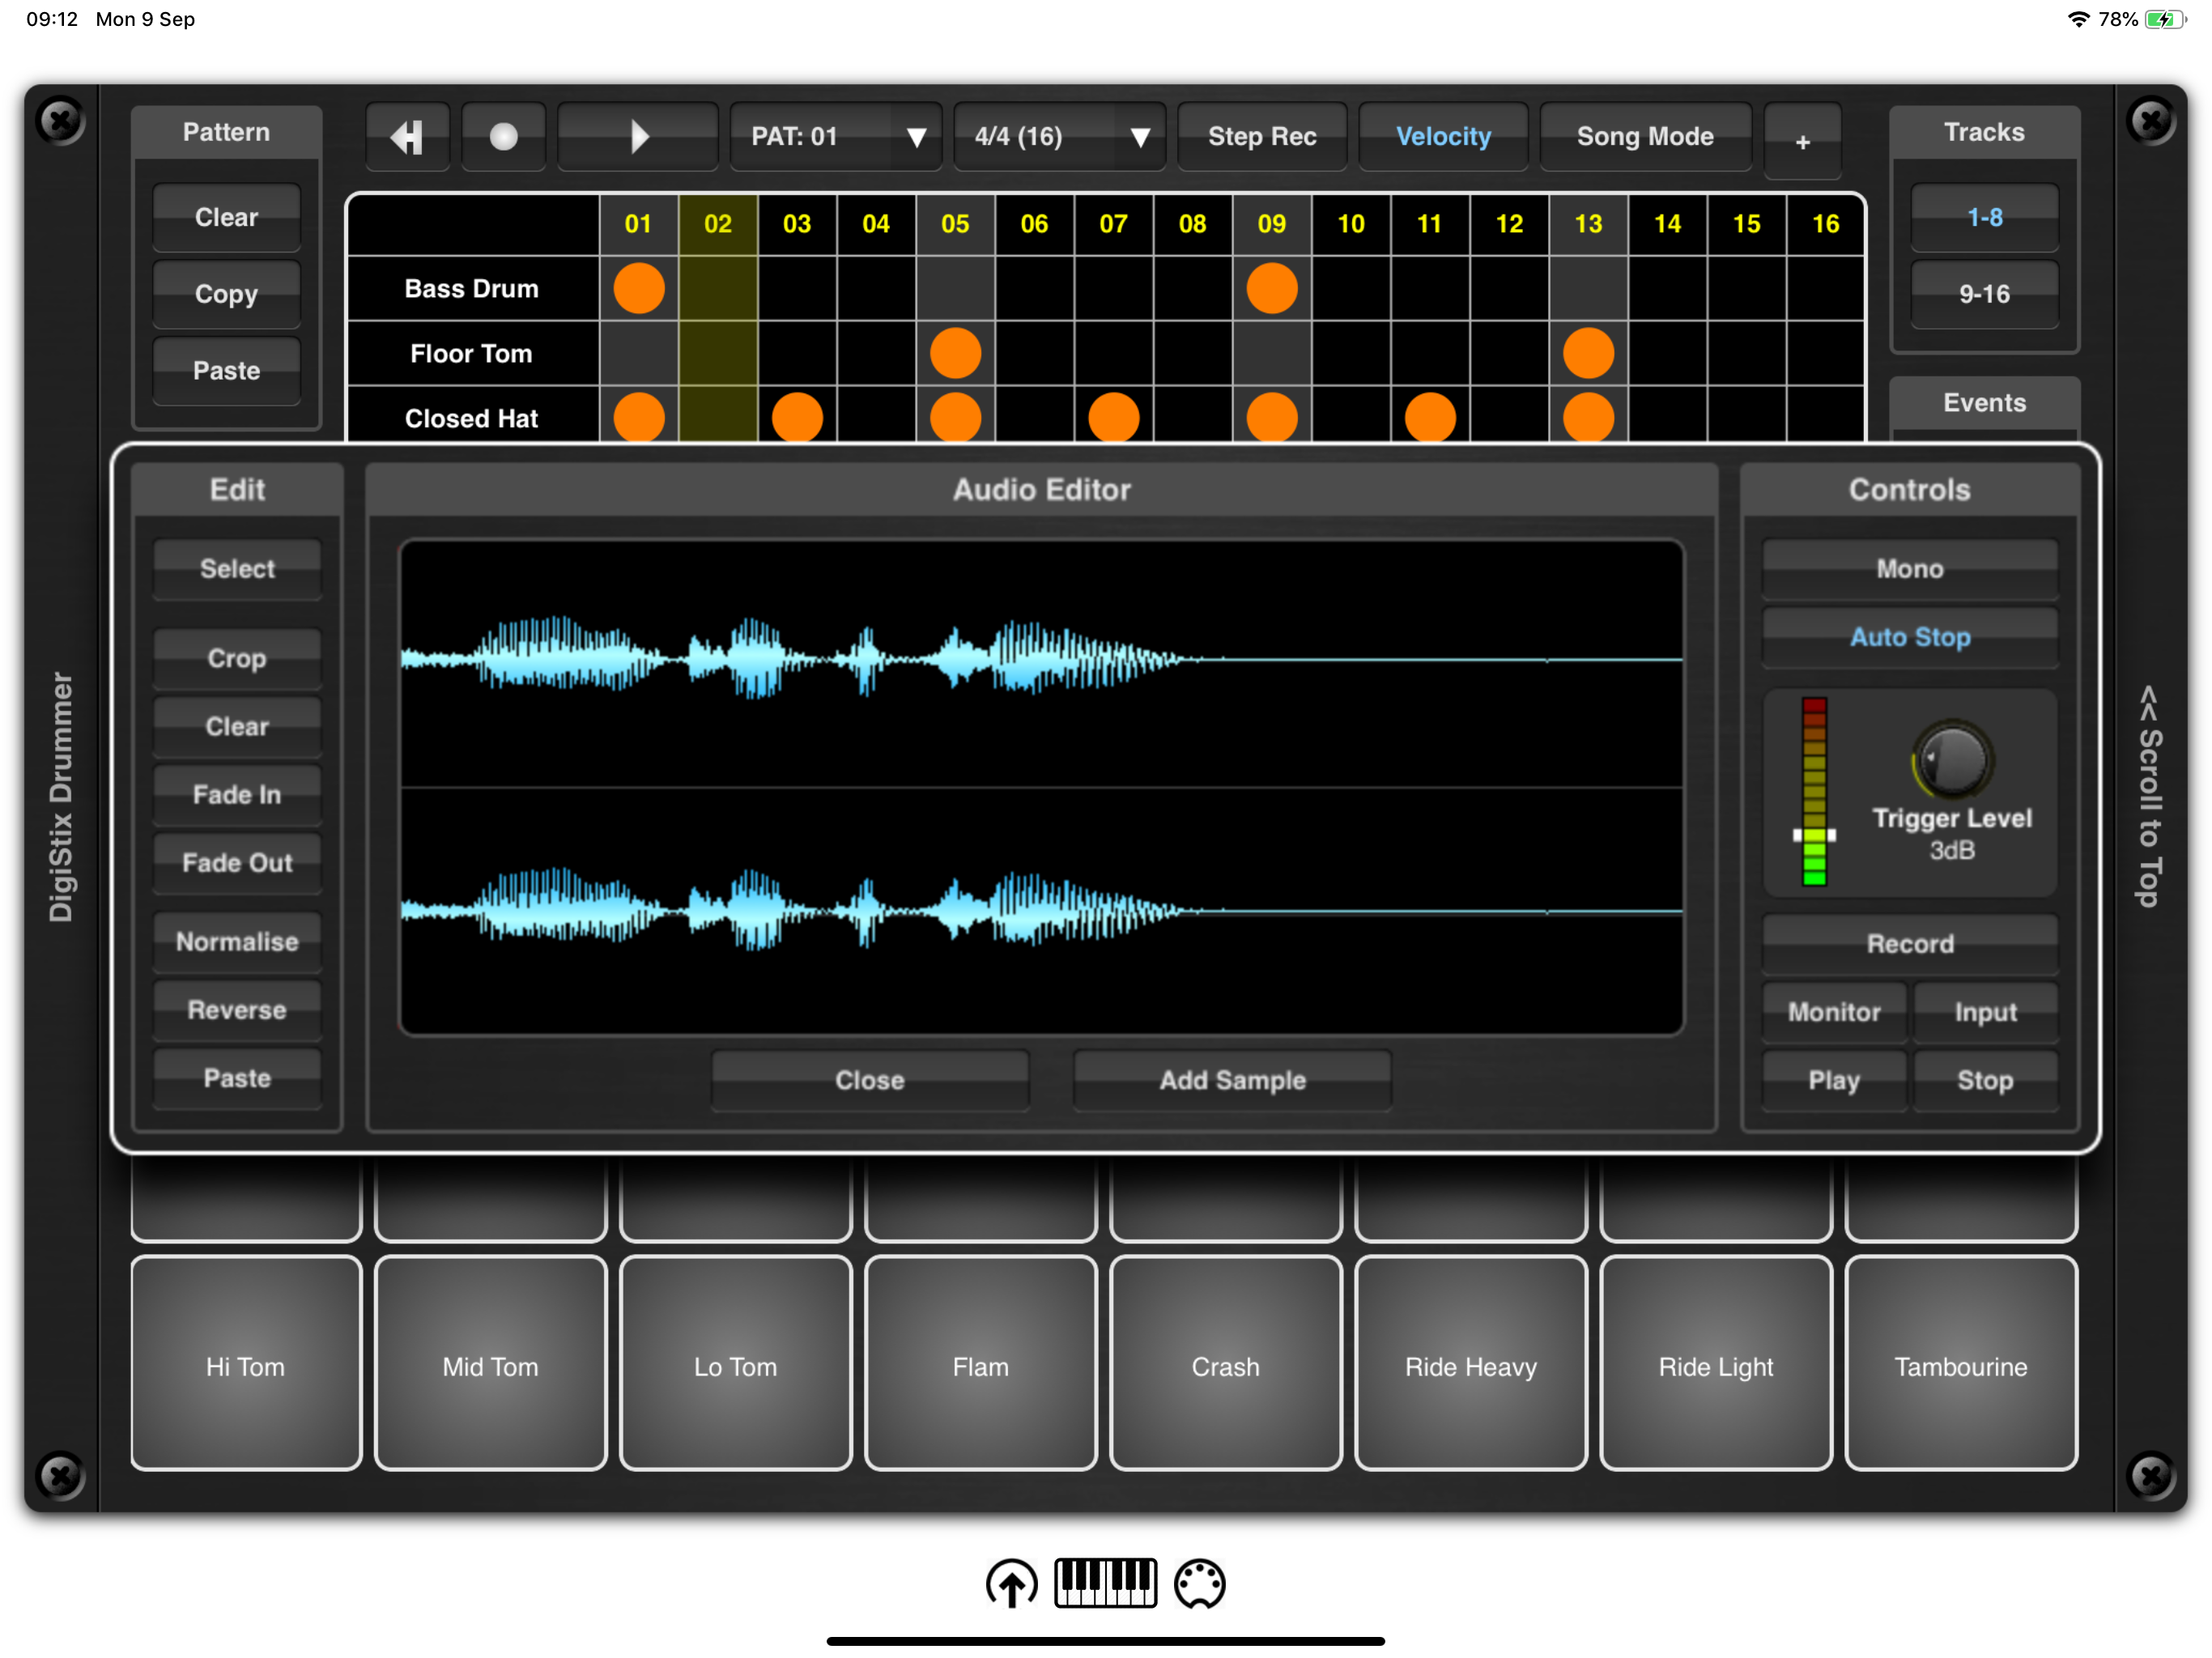
Task: Open the PAT: 01 pattern dropdown
Action: (x=835, y=136)
